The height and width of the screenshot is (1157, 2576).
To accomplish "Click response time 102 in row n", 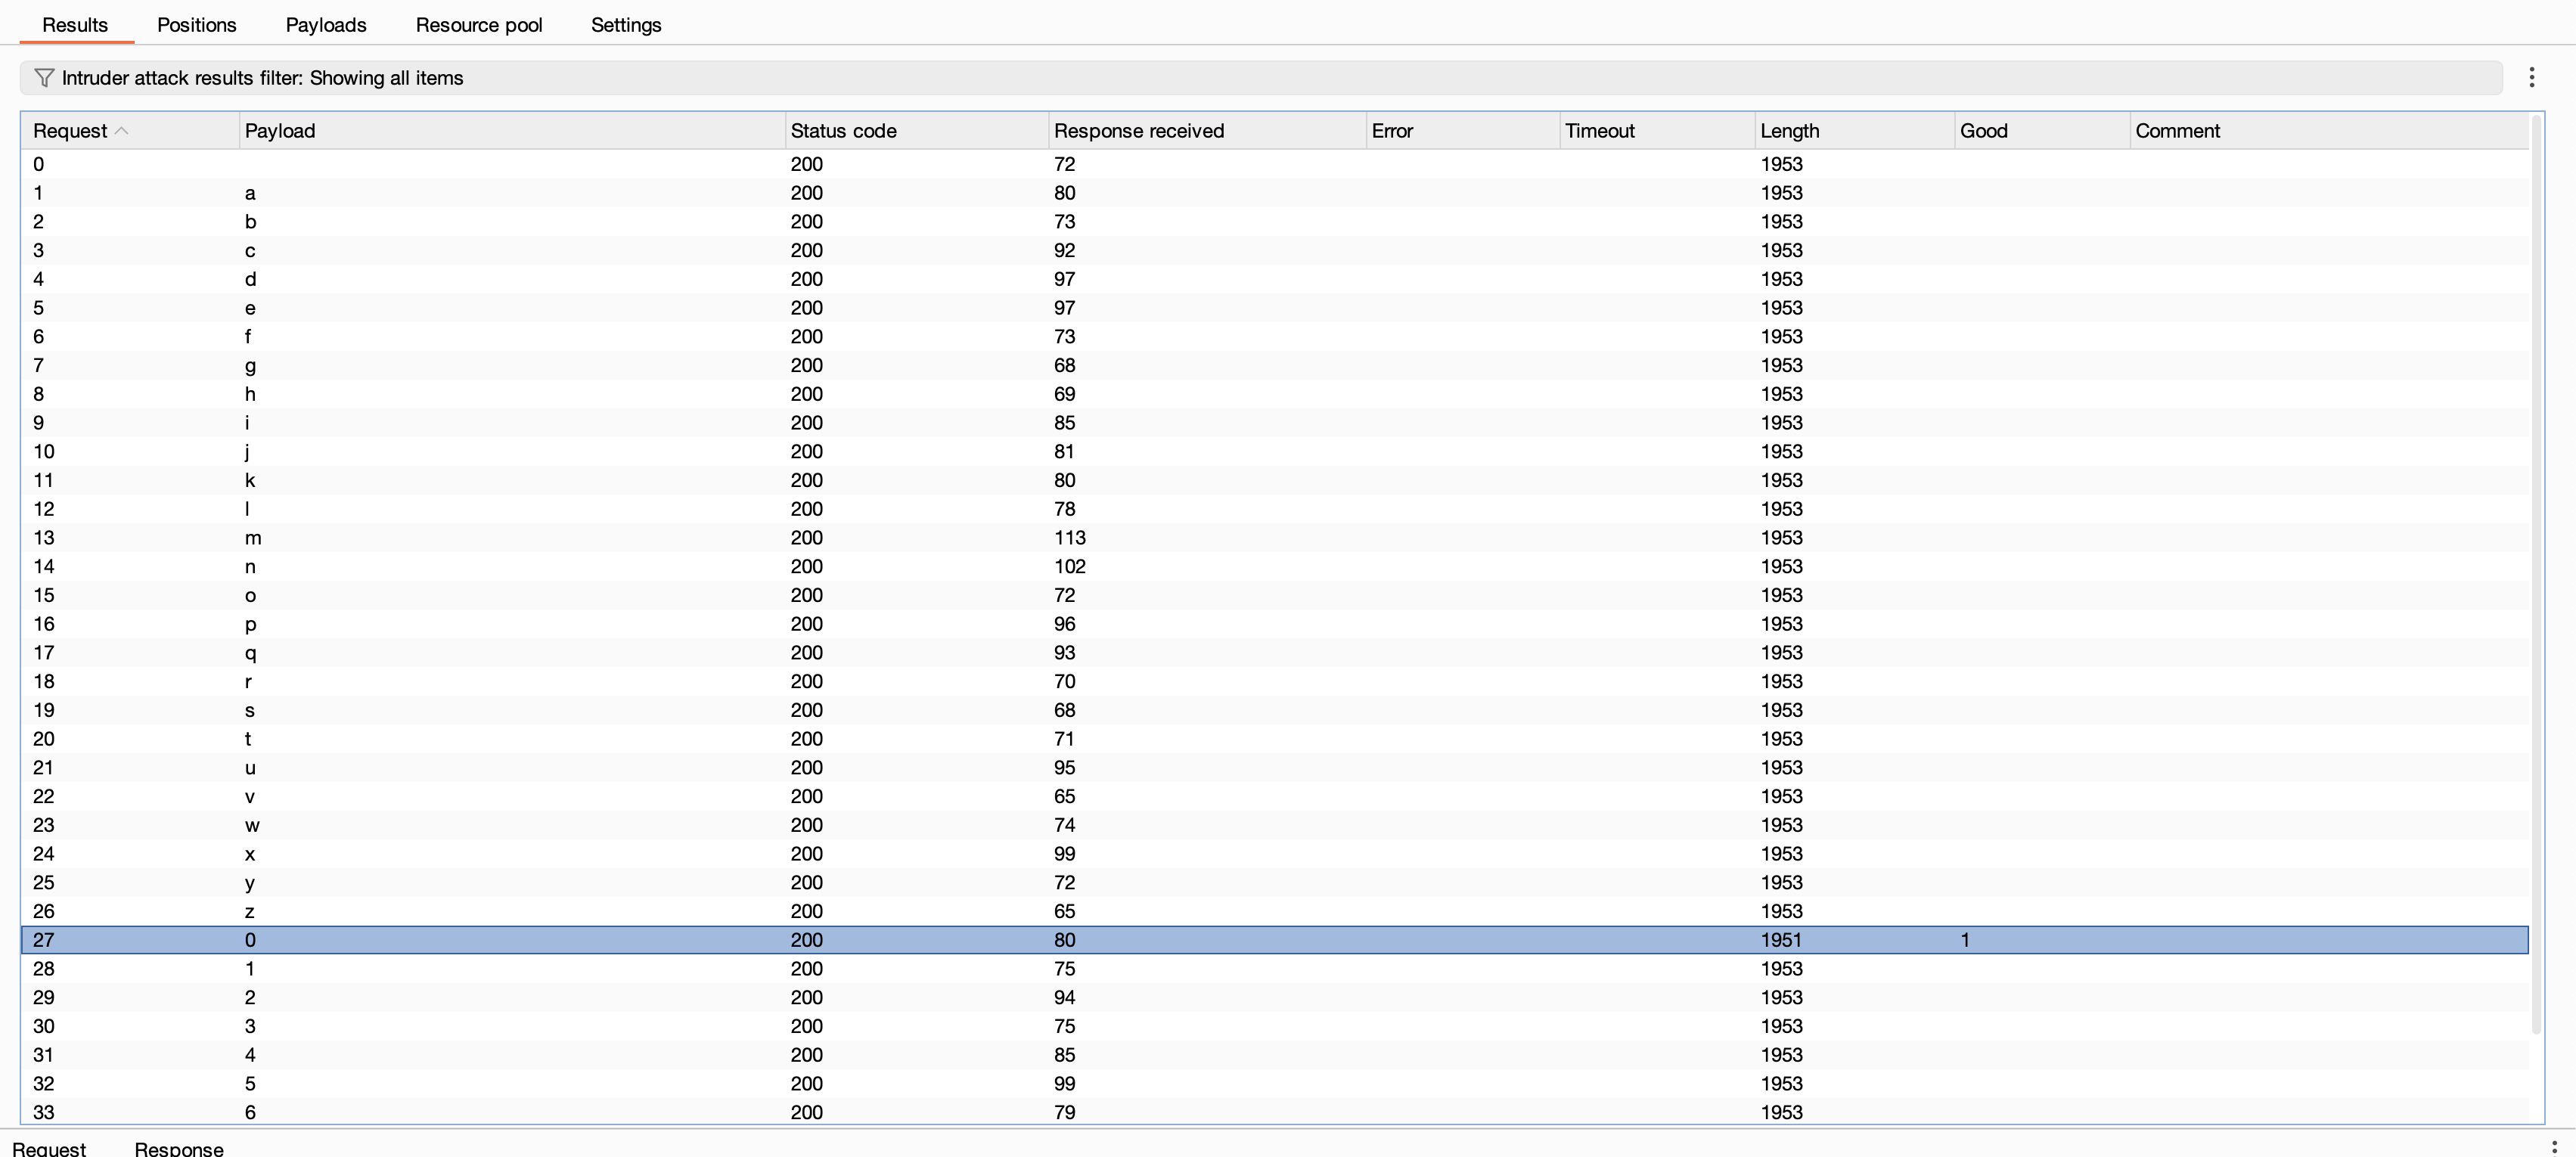I will (x=1070, y=567).
